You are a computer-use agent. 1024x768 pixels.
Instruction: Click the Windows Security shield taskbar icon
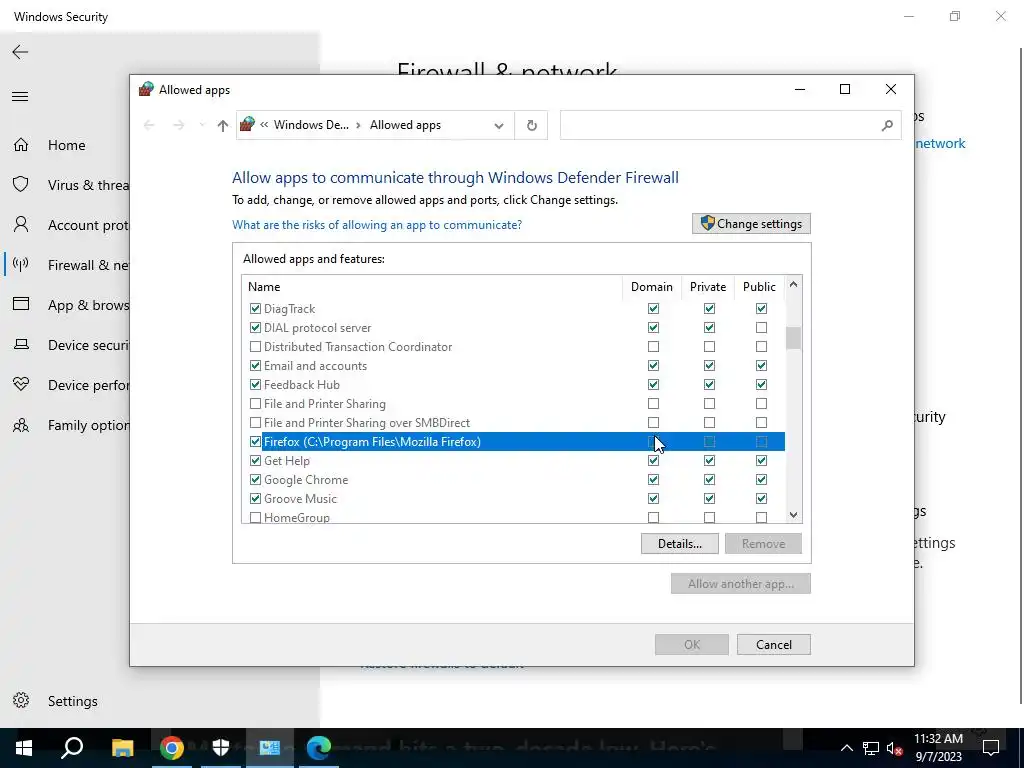coord(221,748)
